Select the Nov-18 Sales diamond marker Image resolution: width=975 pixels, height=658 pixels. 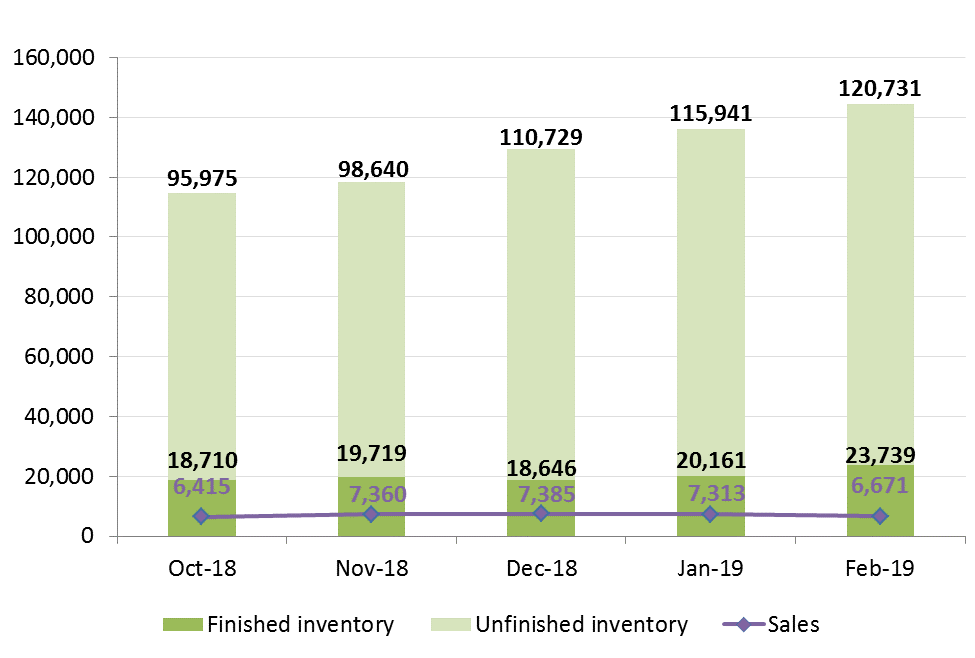(371, 514)
